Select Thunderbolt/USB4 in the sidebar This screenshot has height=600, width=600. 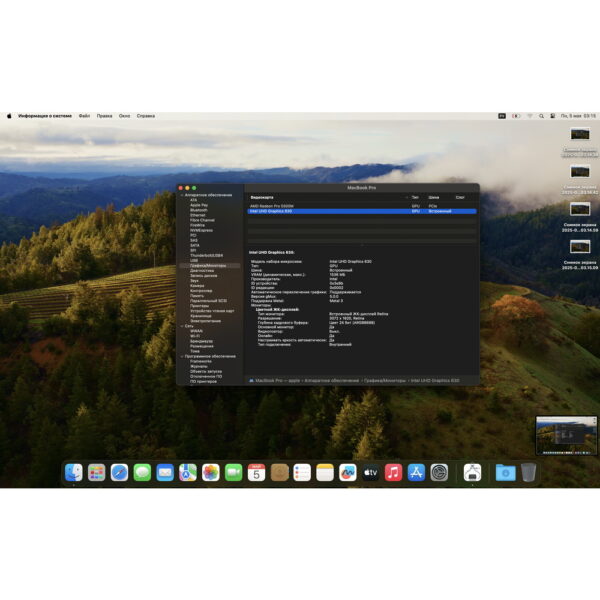coord(207,255)
